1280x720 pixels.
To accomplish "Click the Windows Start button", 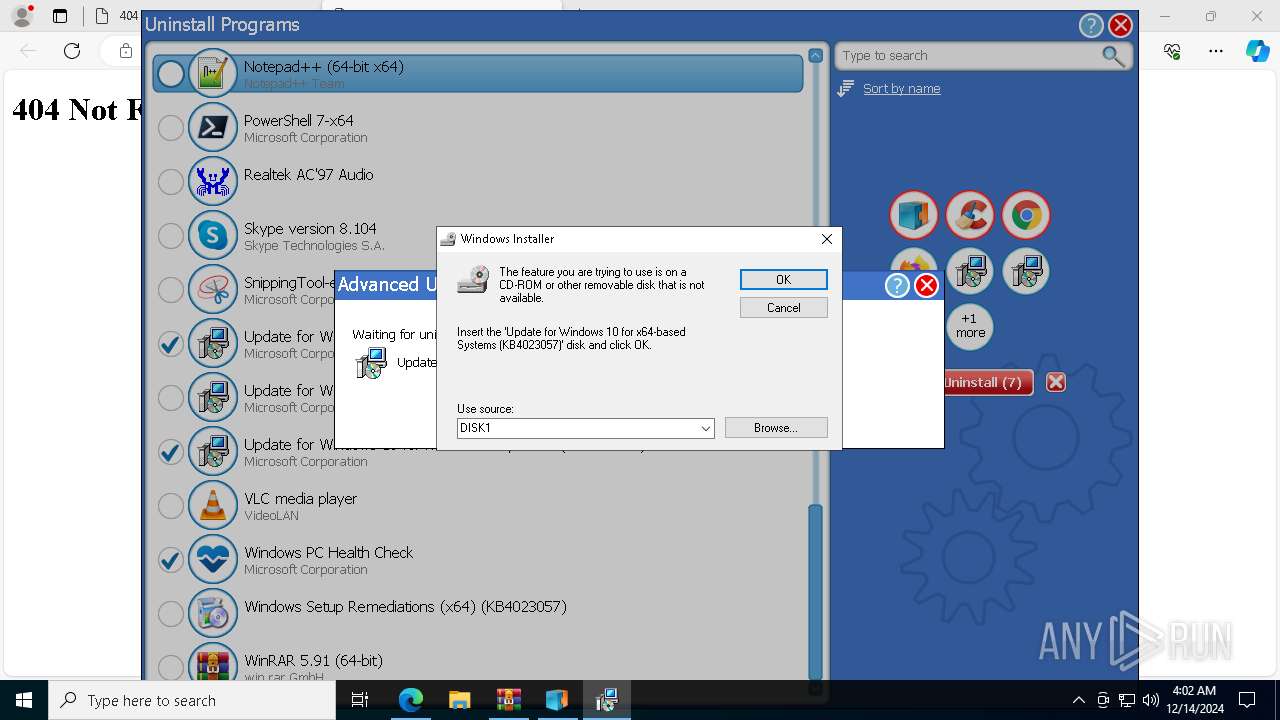I will 24,700.
